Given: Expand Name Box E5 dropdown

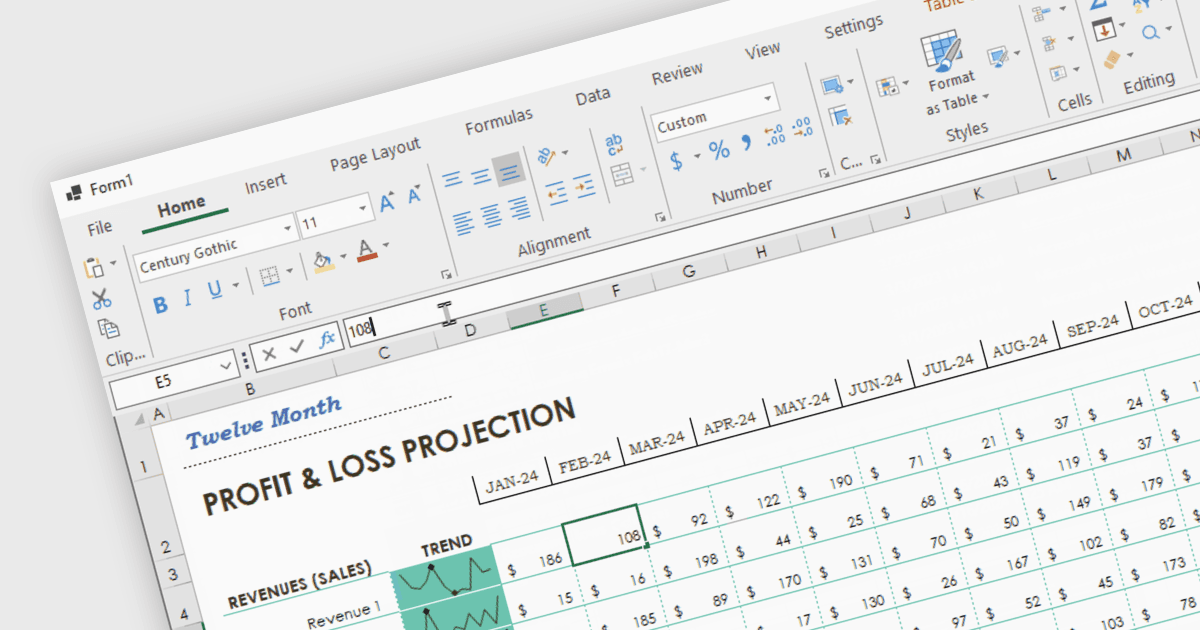Looking at the screenshot, I should coord(225,367).
